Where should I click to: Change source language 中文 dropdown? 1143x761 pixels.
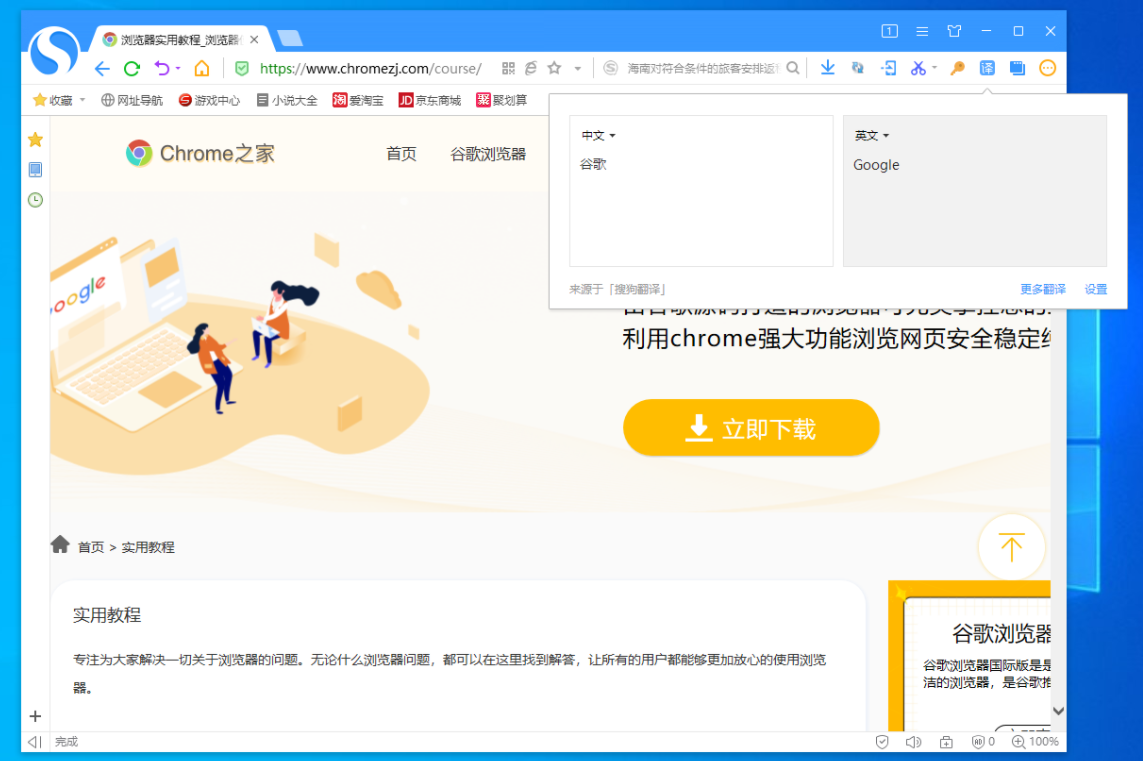point(598,136)
